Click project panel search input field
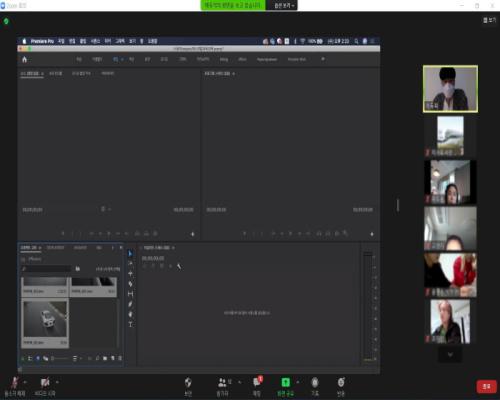Screen dimensions: 500x400 [x=46, y=269]
